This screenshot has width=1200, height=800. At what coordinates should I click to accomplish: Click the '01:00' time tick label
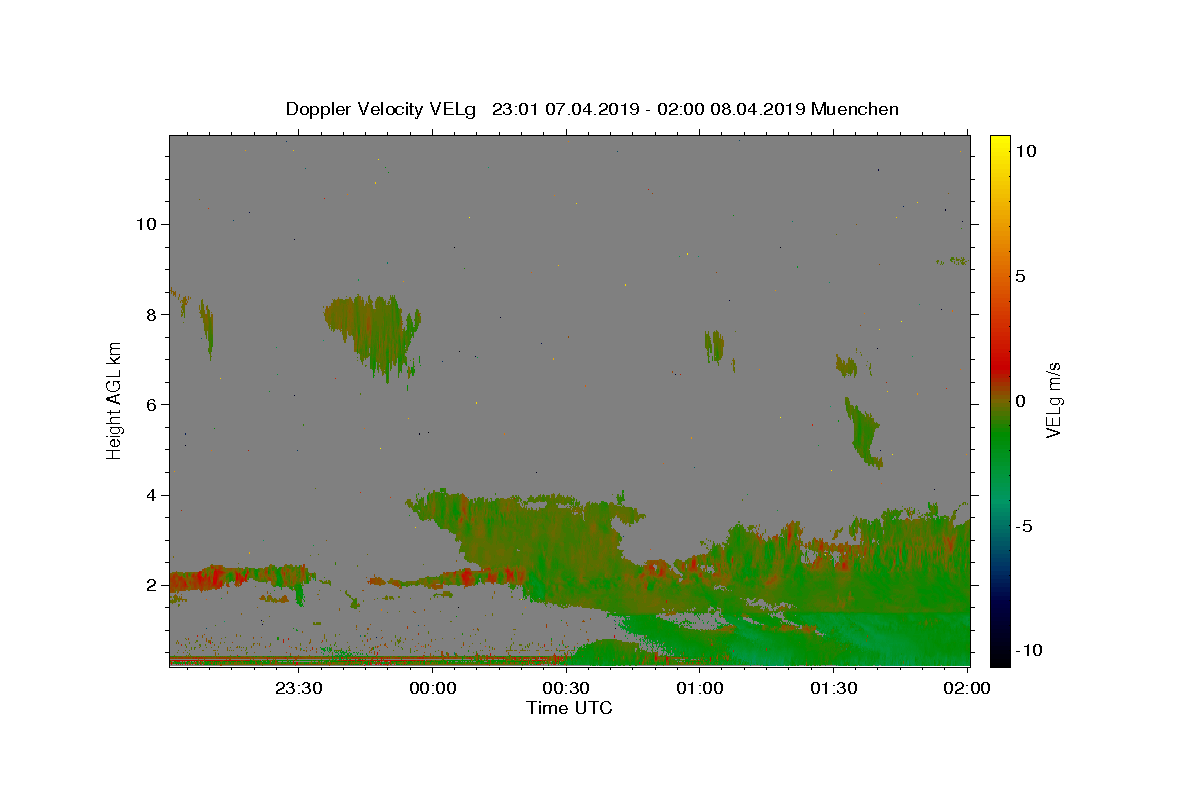coord(700,688)
